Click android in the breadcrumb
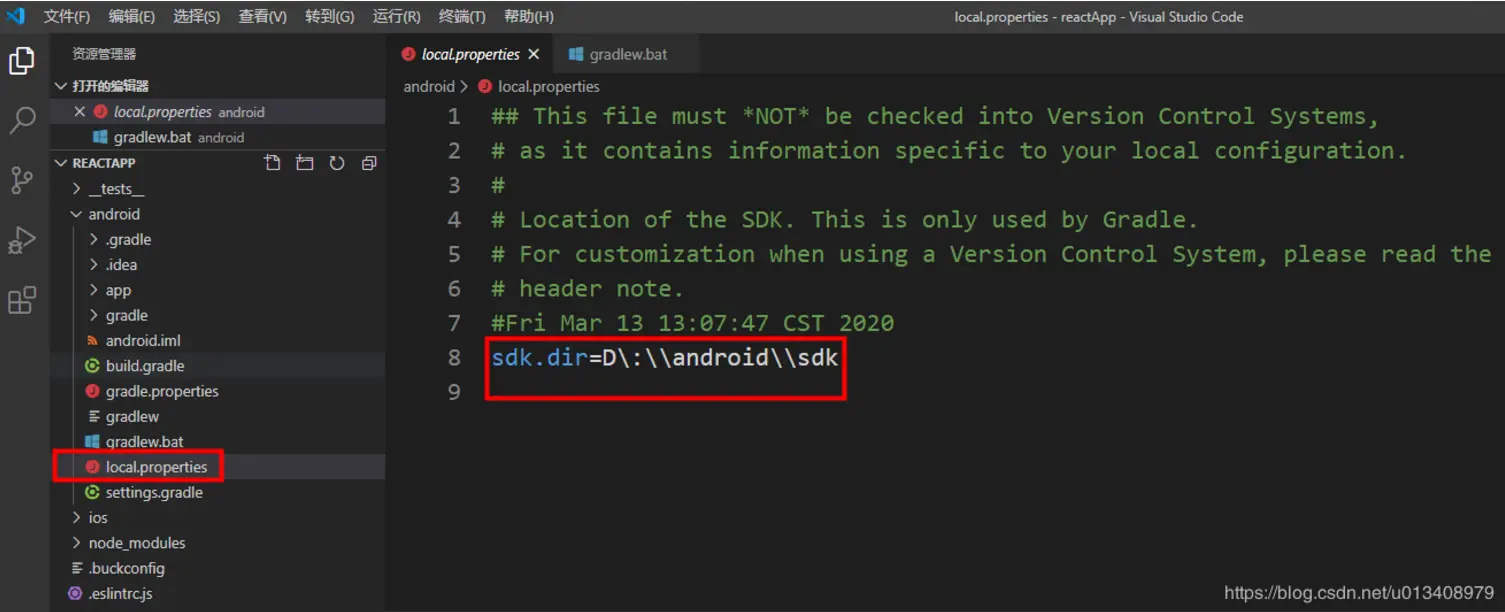The width and height of the screenshot is (1505, 612). click(429, 87)
